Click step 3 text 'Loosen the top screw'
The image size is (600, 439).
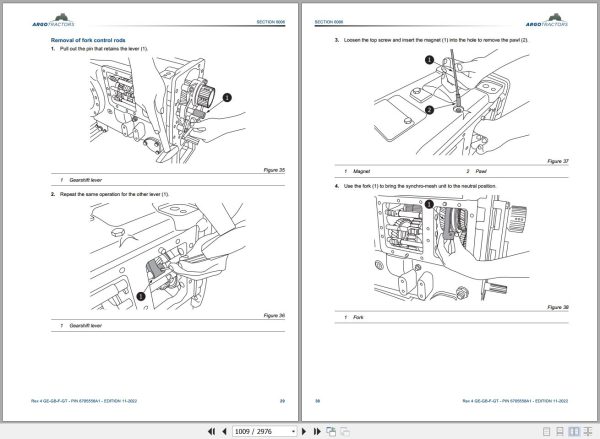pos(436,40)
